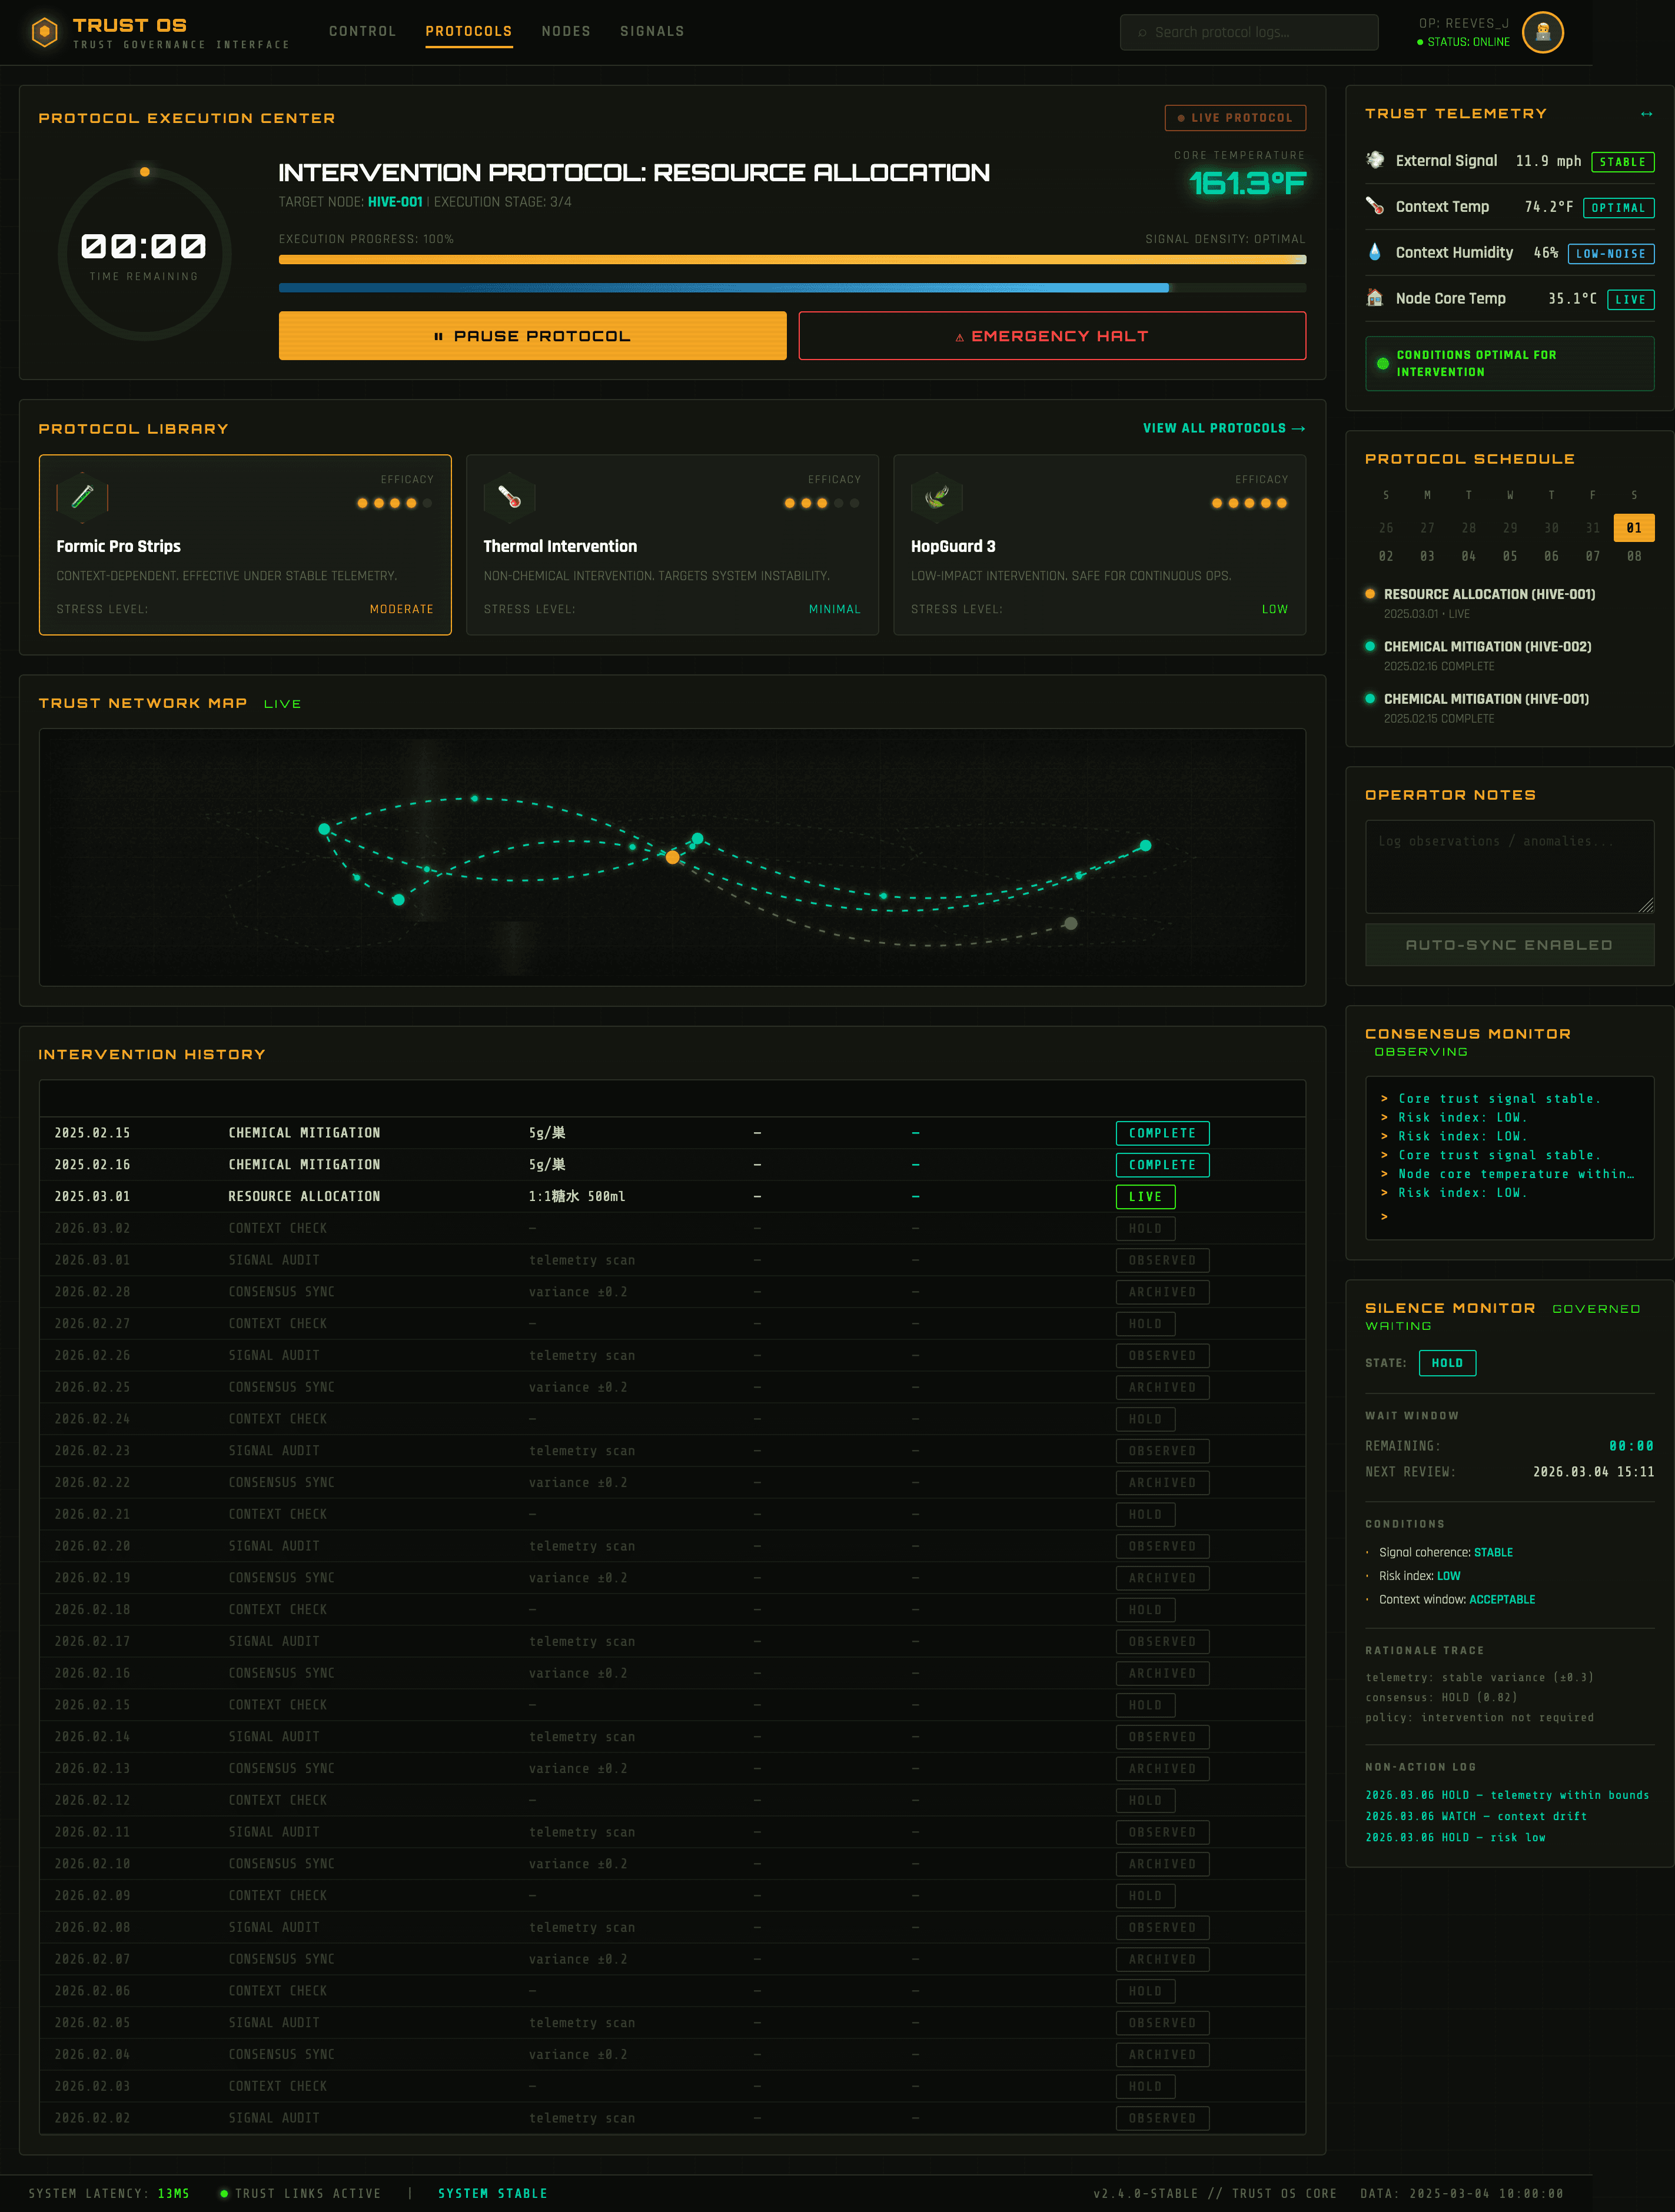
Task: Click the Trust OS hexagon logo
Action: (x=44, y=32)
